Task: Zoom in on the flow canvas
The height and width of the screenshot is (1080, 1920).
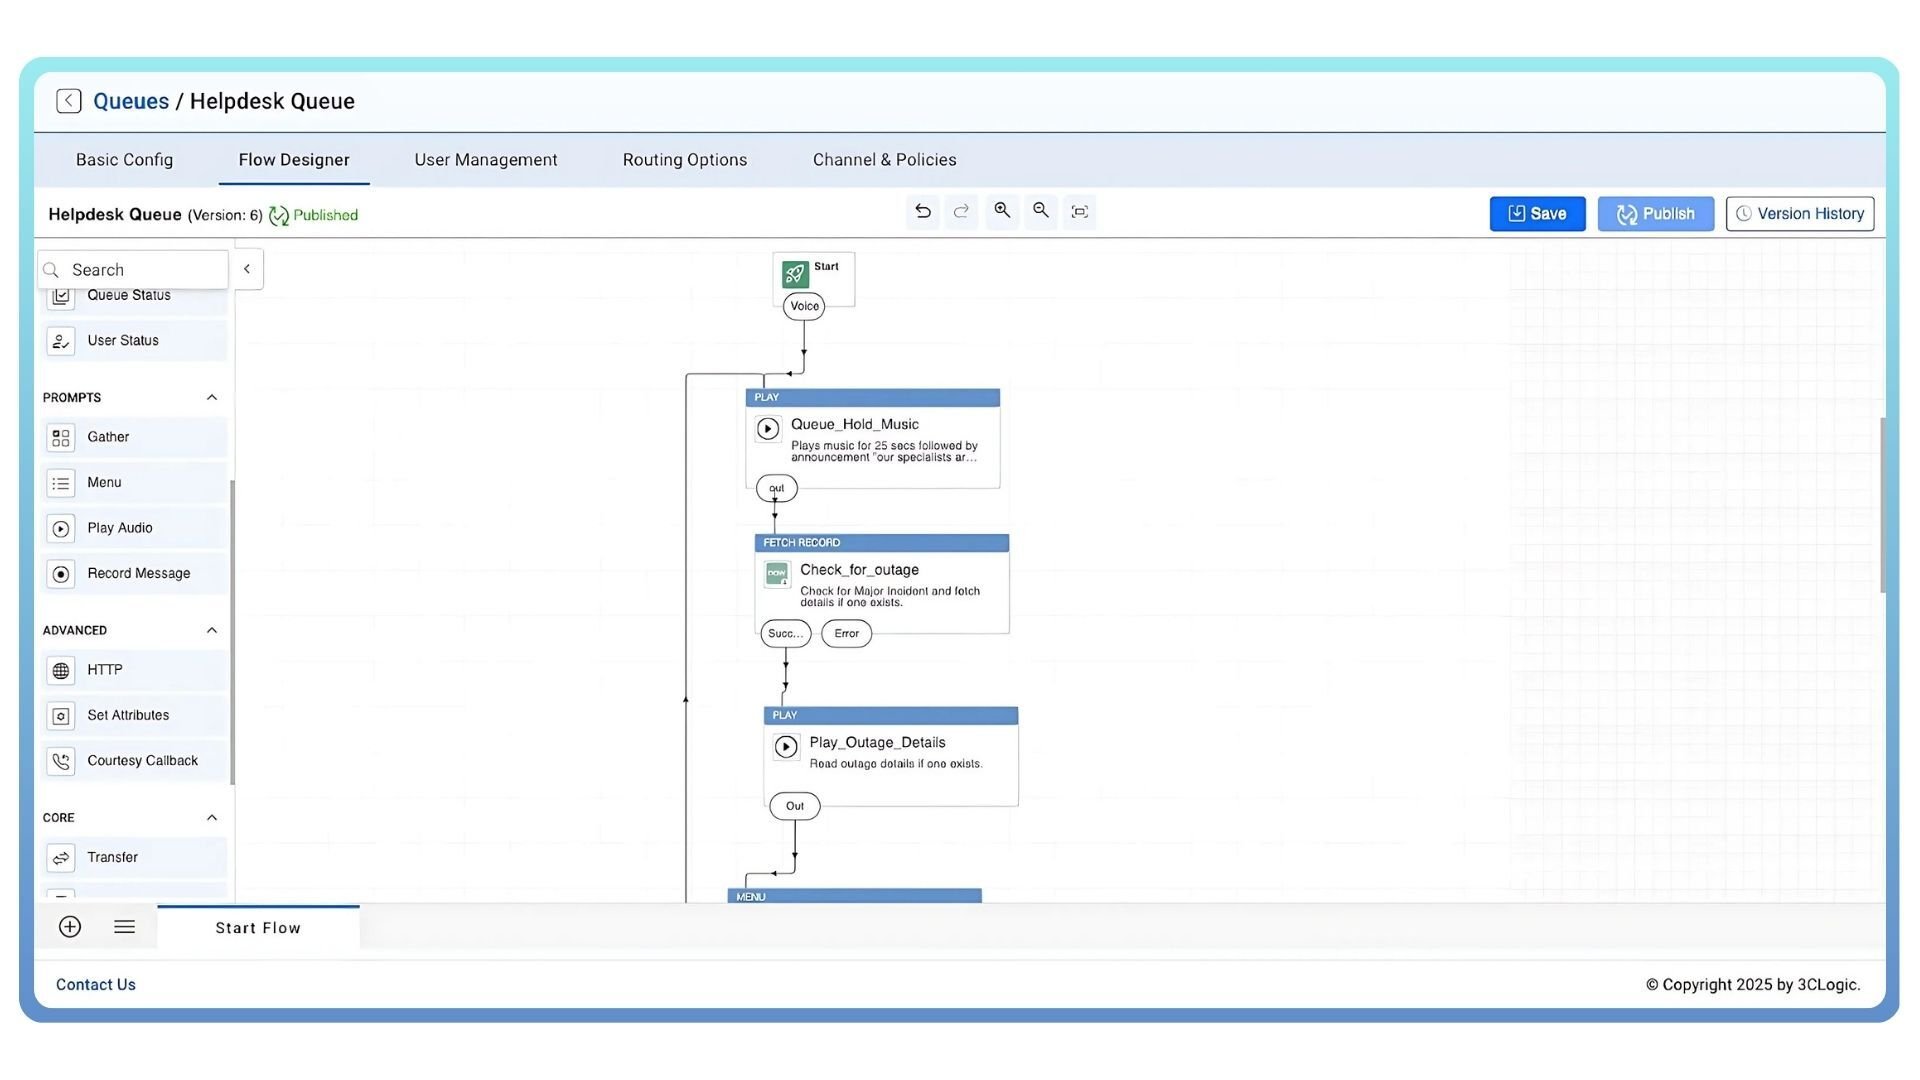Action: (x=1001, y=211)
